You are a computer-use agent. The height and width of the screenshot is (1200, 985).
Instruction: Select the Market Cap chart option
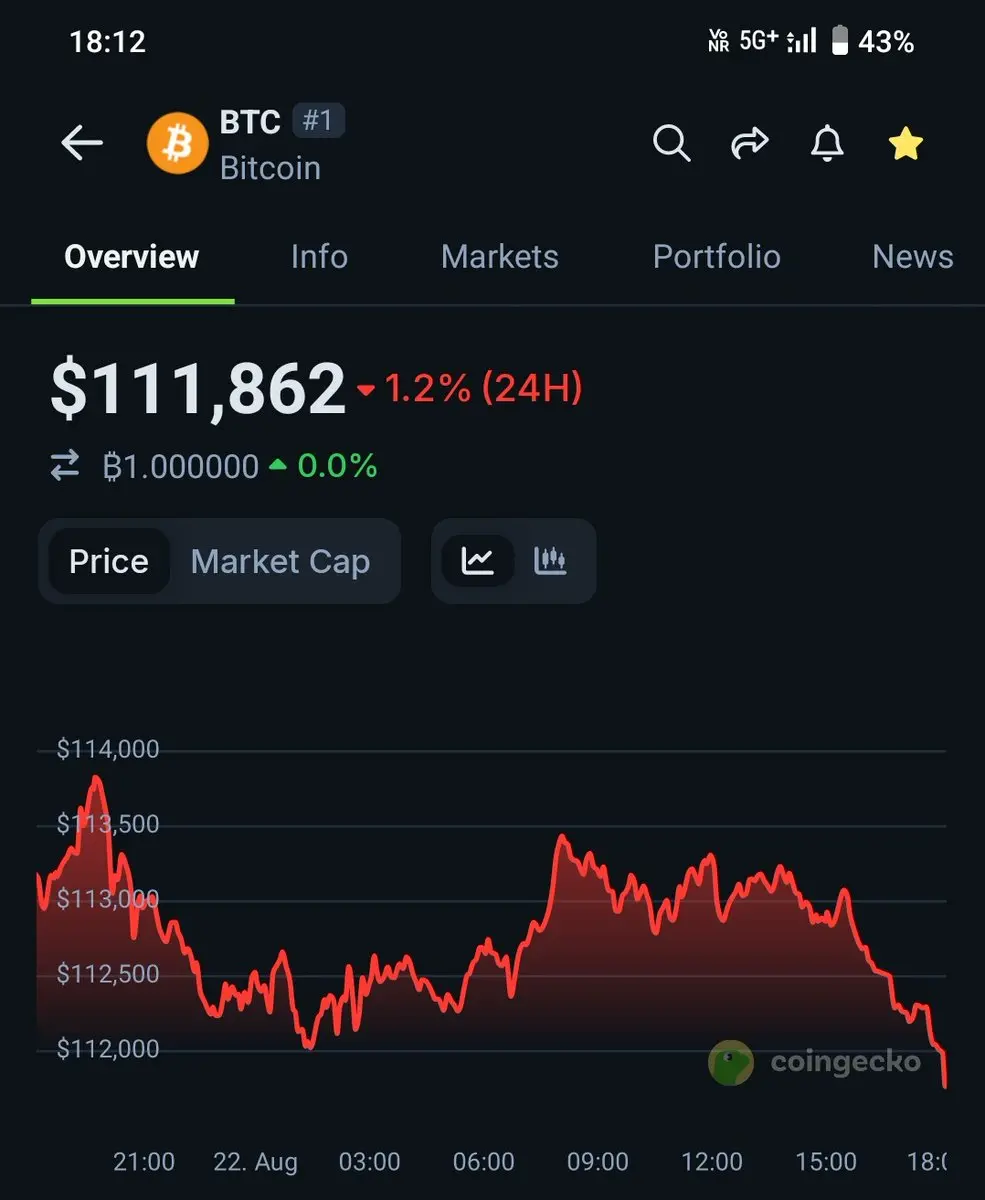click(x=280, y=561)
